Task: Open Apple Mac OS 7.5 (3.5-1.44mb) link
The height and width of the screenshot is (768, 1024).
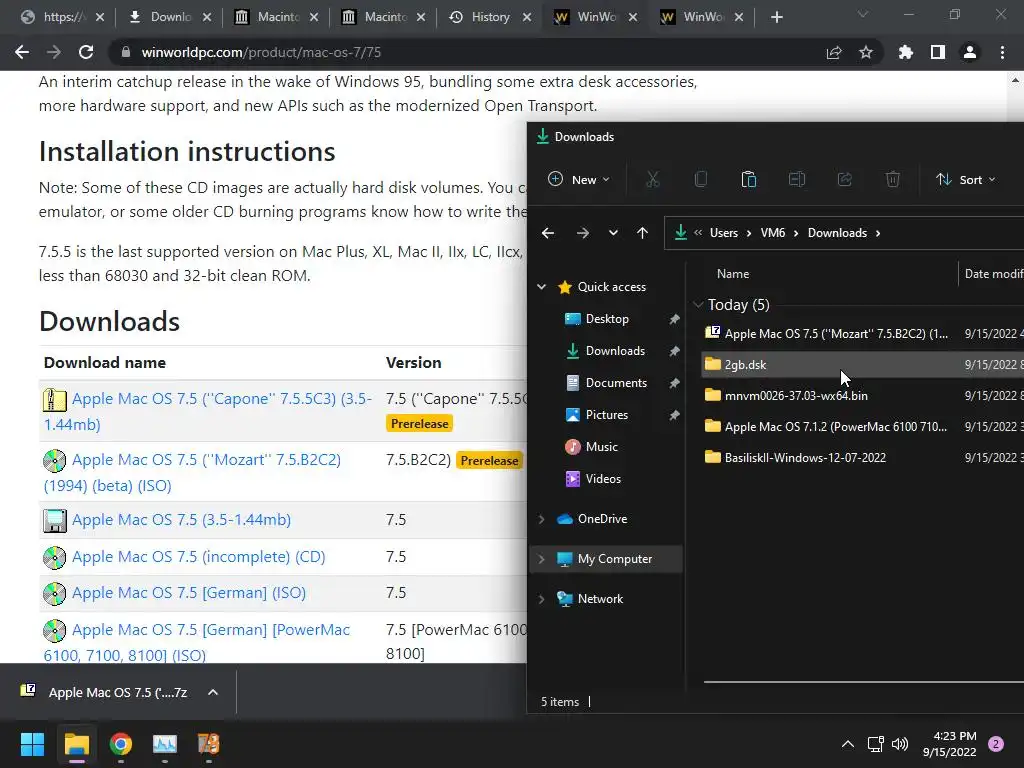Action: tap(181, 520)
